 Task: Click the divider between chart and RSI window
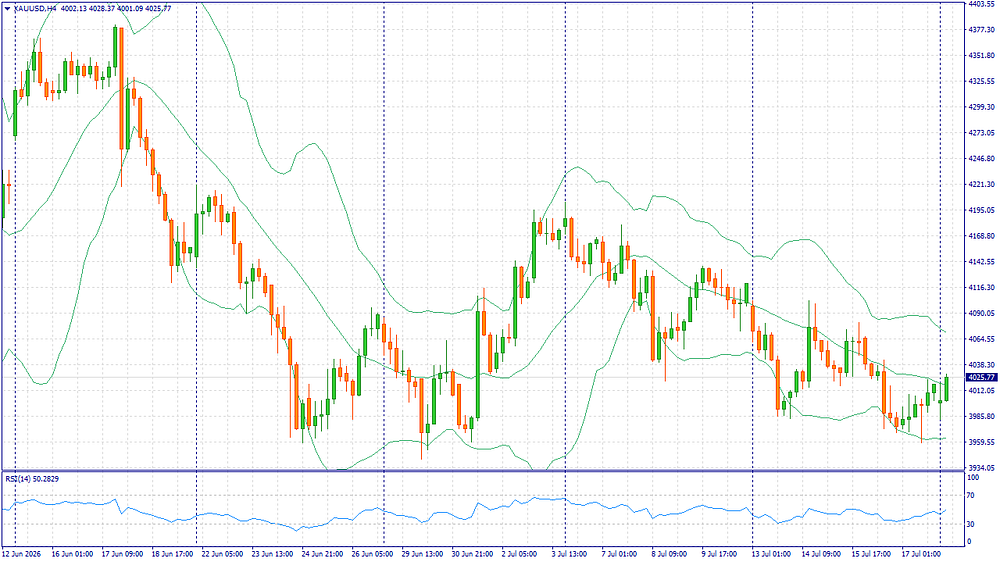(x=482, y=471)
